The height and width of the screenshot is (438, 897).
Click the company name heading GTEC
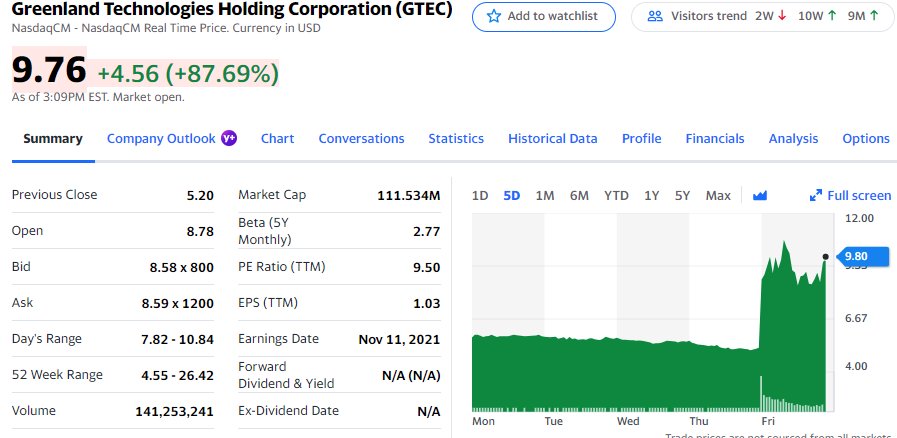click(x=232, y=9)
